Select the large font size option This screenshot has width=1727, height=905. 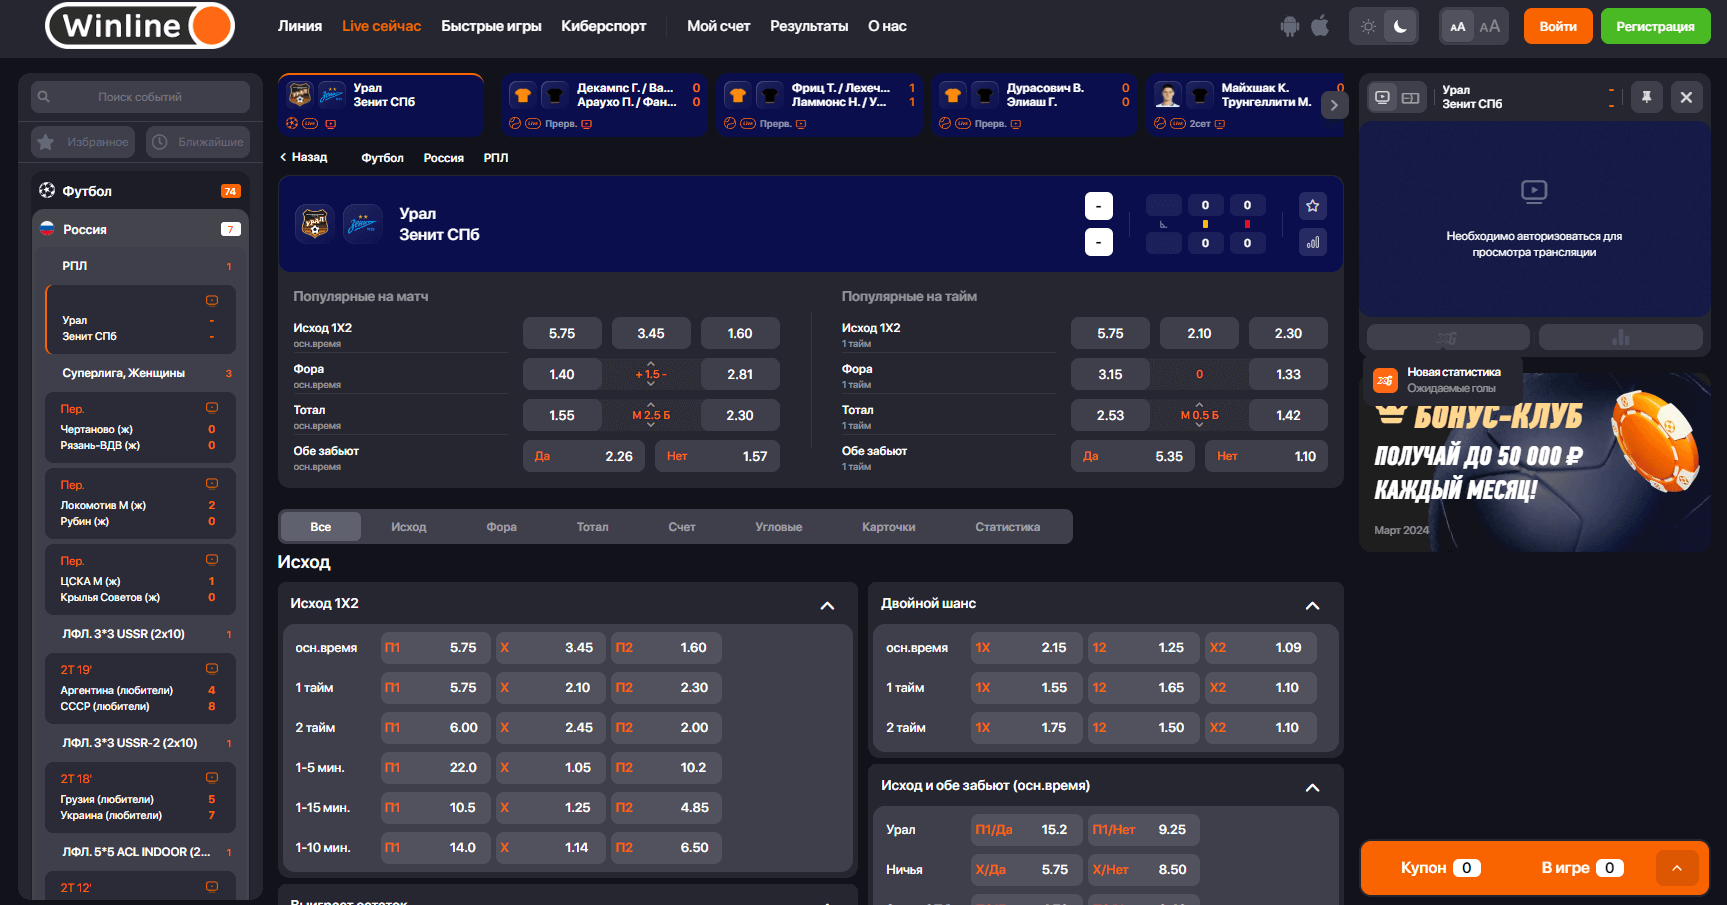1490,27
